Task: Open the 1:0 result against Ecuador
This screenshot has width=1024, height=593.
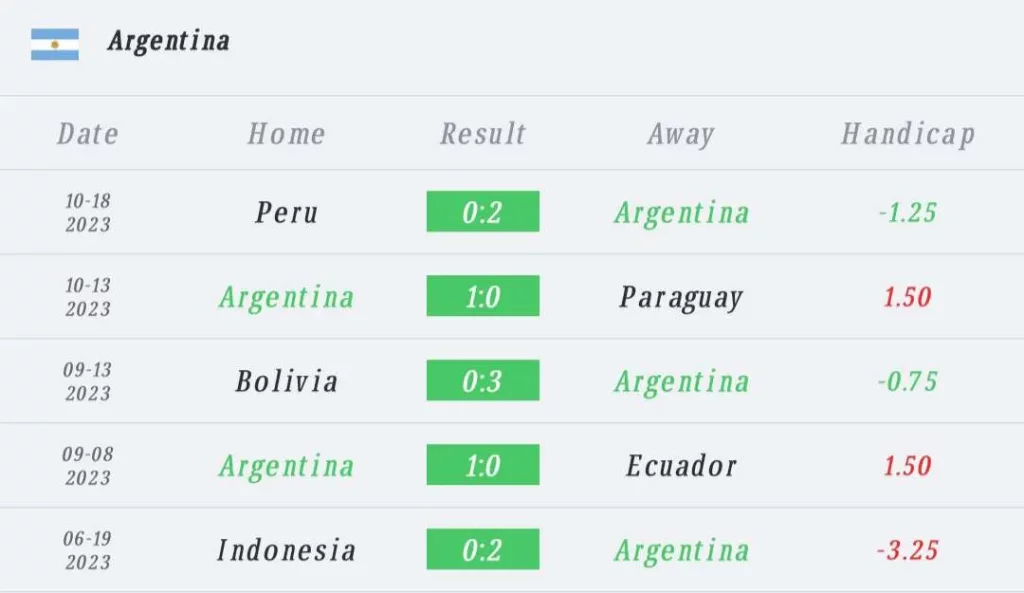Action: (483, 465)
